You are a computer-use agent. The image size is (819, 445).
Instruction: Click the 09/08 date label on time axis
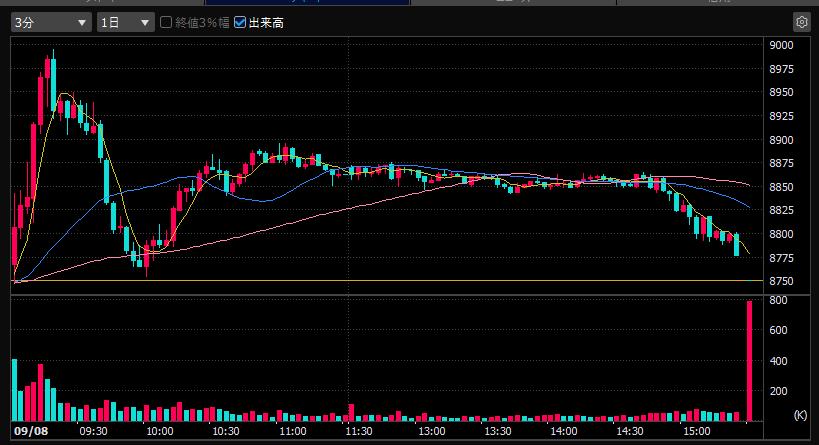(31, 431)
